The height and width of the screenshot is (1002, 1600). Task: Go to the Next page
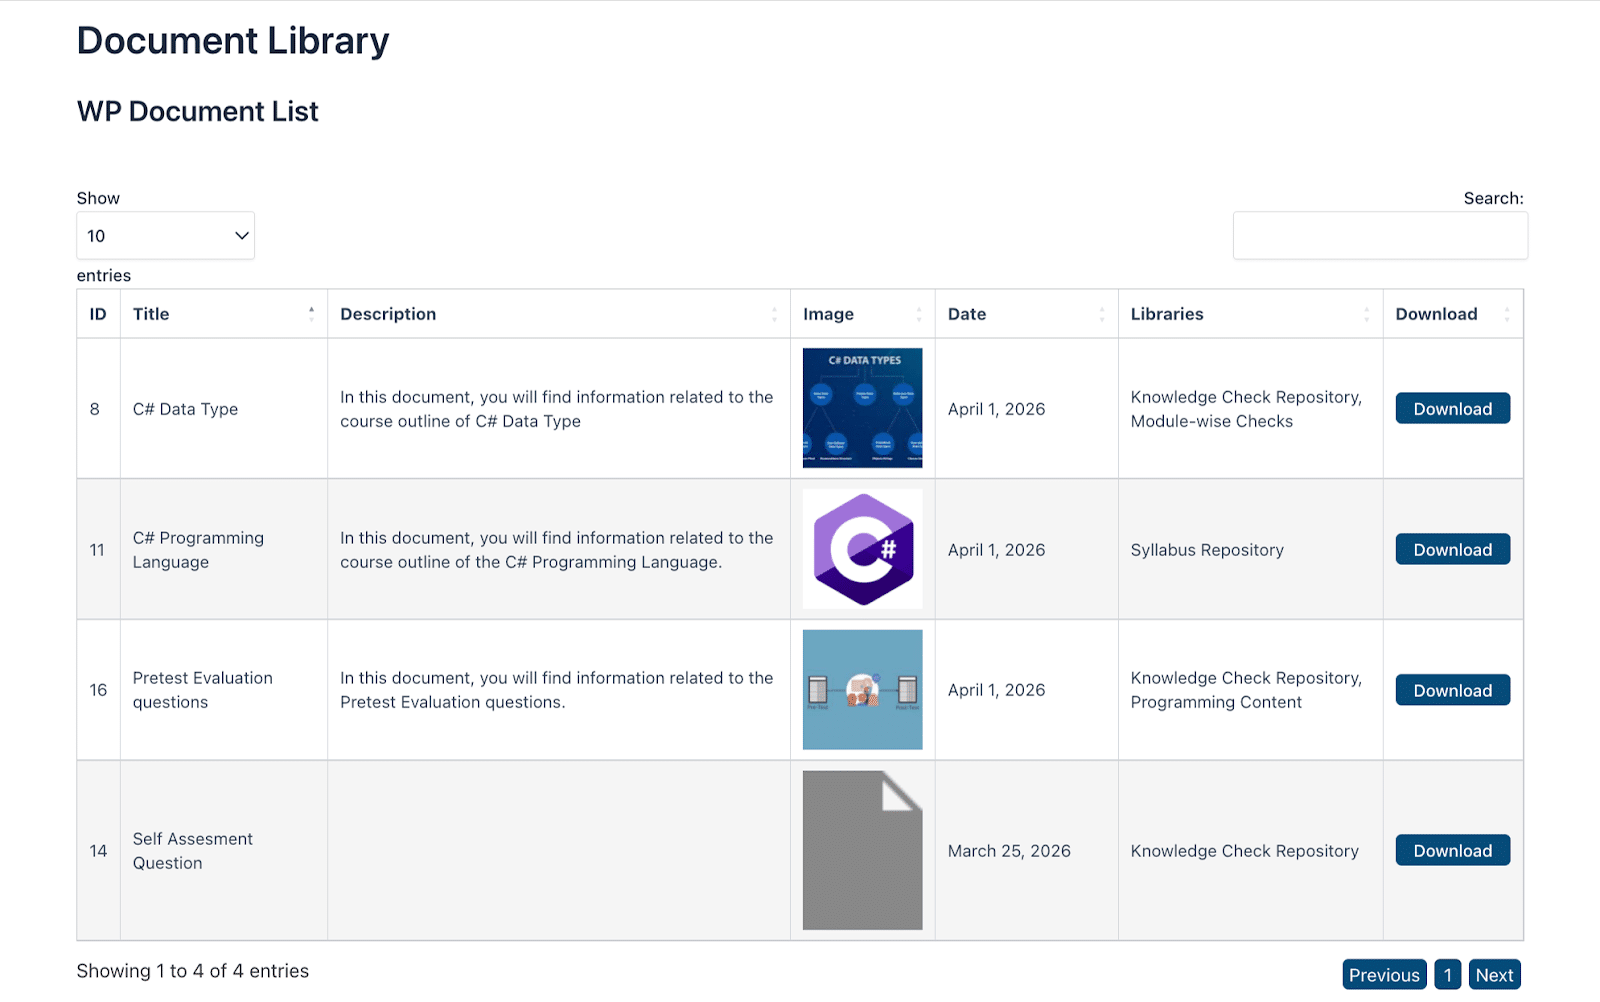[1495, 975]
